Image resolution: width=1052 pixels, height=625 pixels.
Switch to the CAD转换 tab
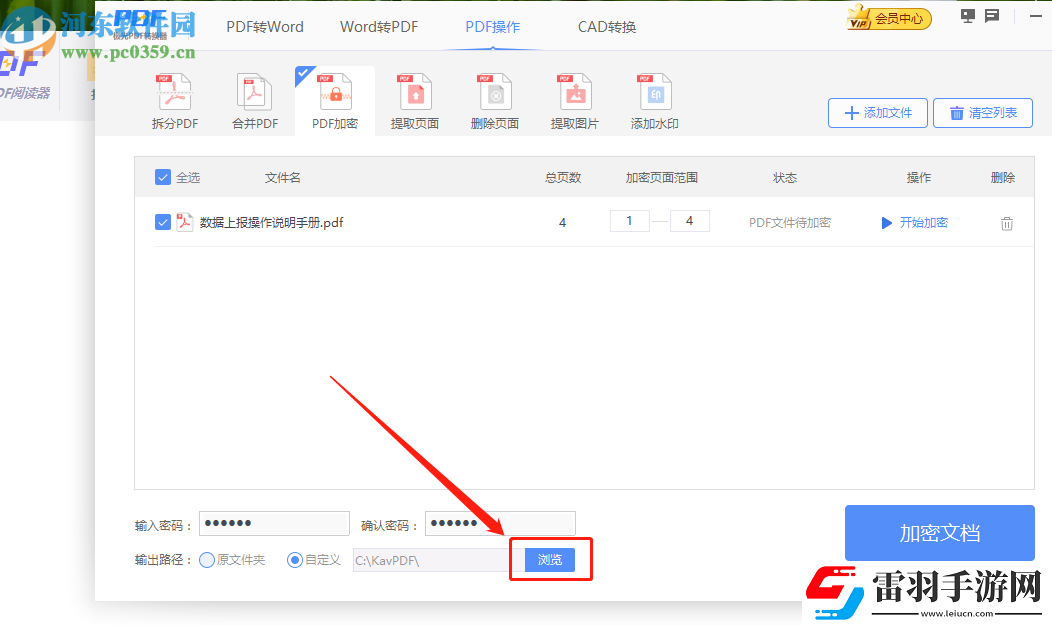click(x=607, y=27)
